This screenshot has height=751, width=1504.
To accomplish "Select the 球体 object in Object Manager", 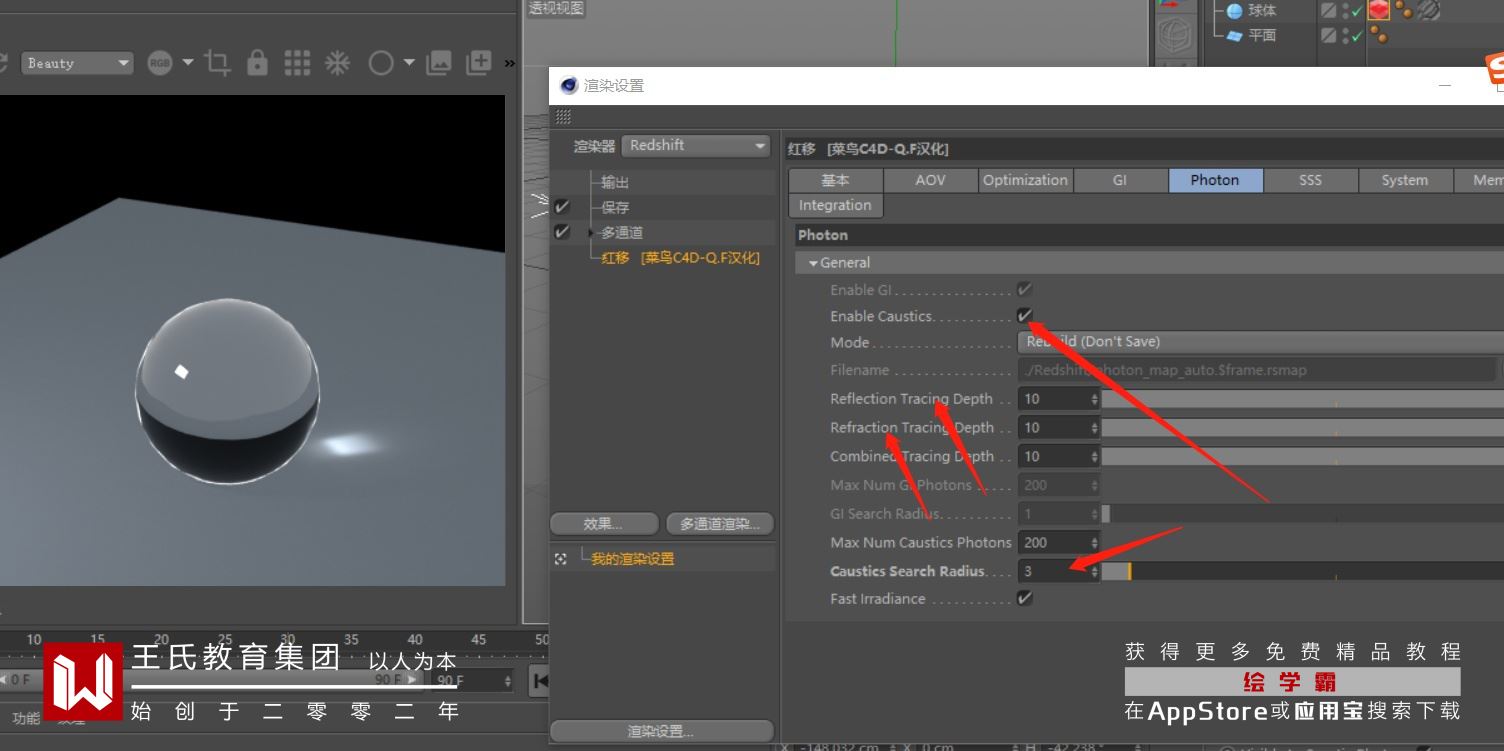I will pyautogui.click(x=1262, y=11).
